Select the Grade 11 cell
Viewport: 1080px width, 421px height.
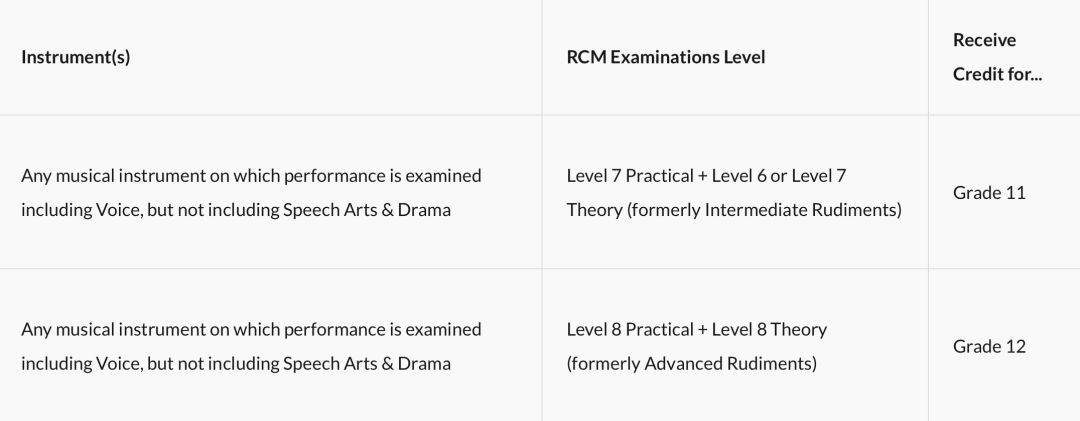click(989, 192)
